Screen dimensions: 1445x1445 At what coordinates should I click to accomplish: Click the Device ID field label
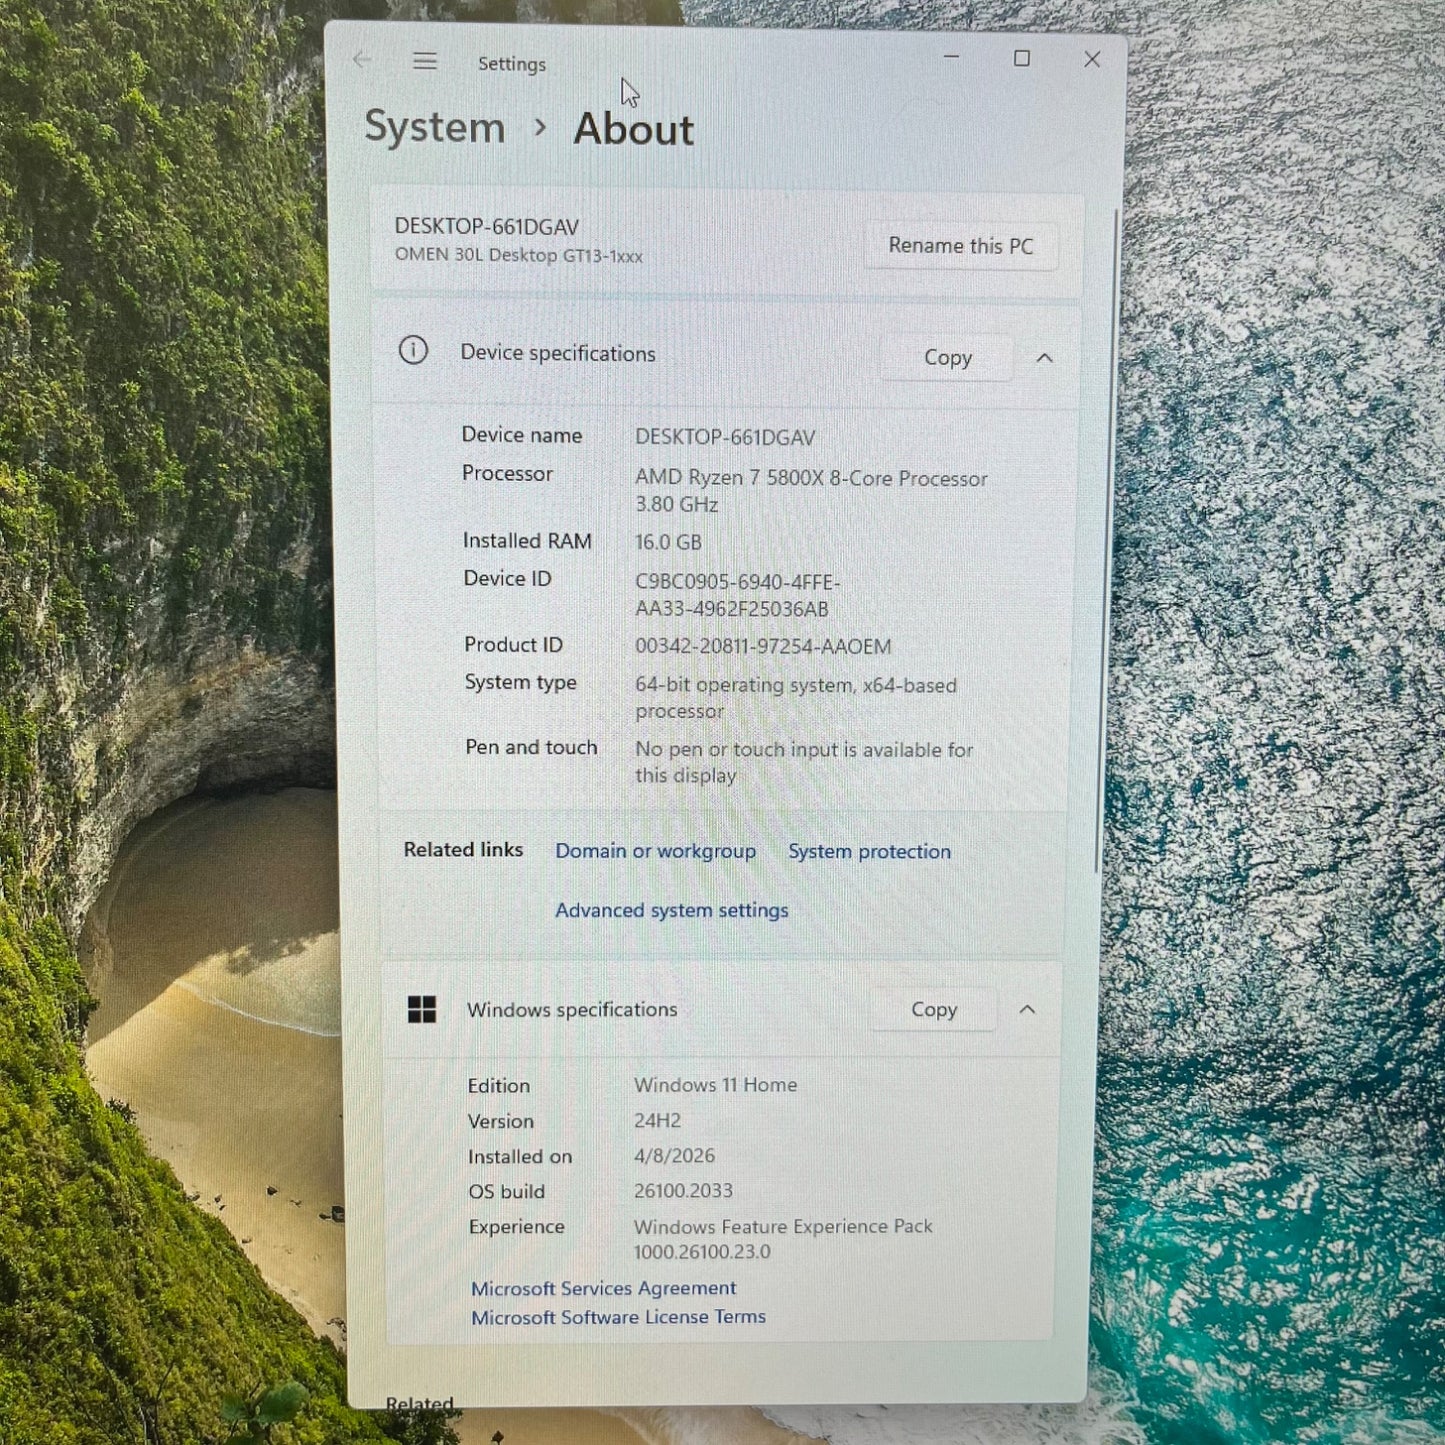507,579
